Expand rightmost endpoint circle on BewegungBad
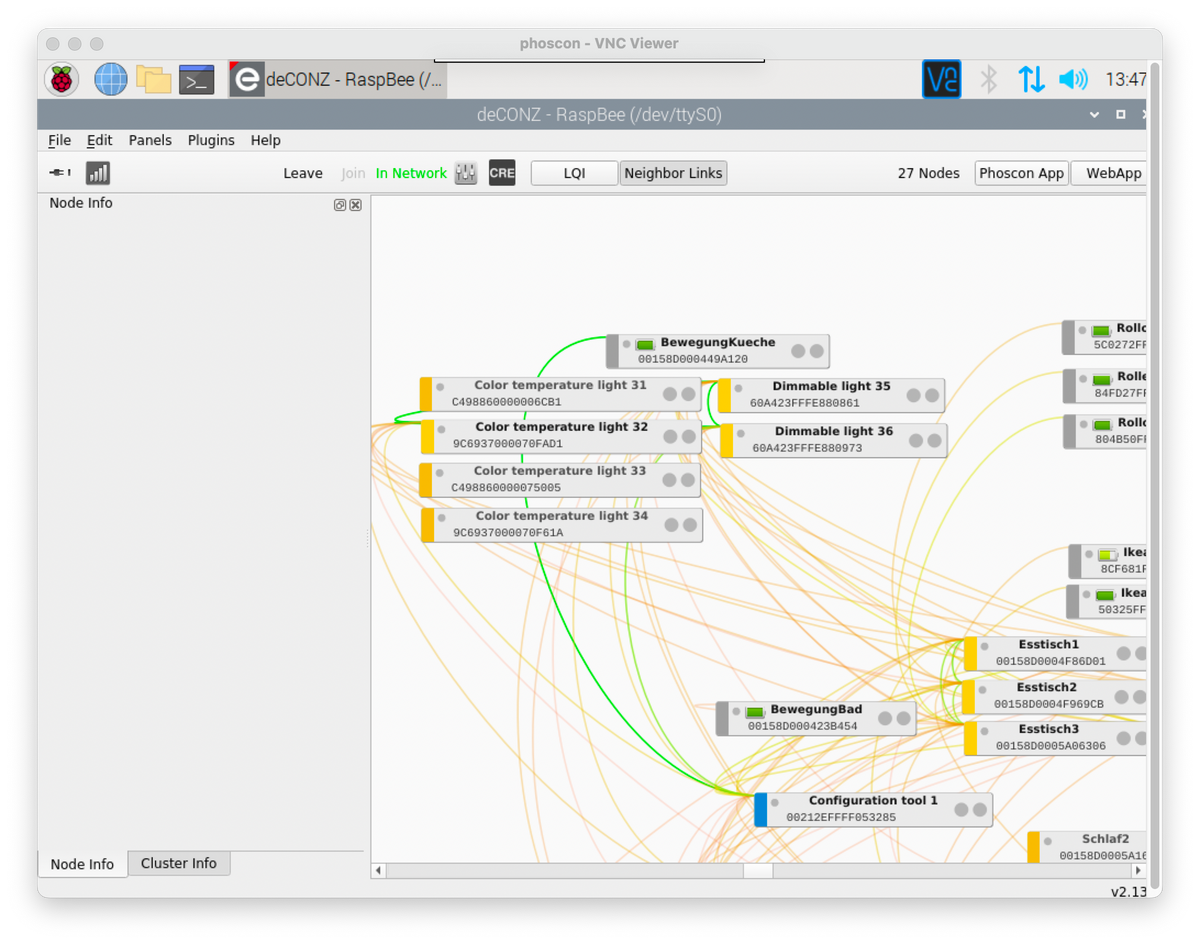The height and width of the screenshot is (944, 1200). point(903,718)
